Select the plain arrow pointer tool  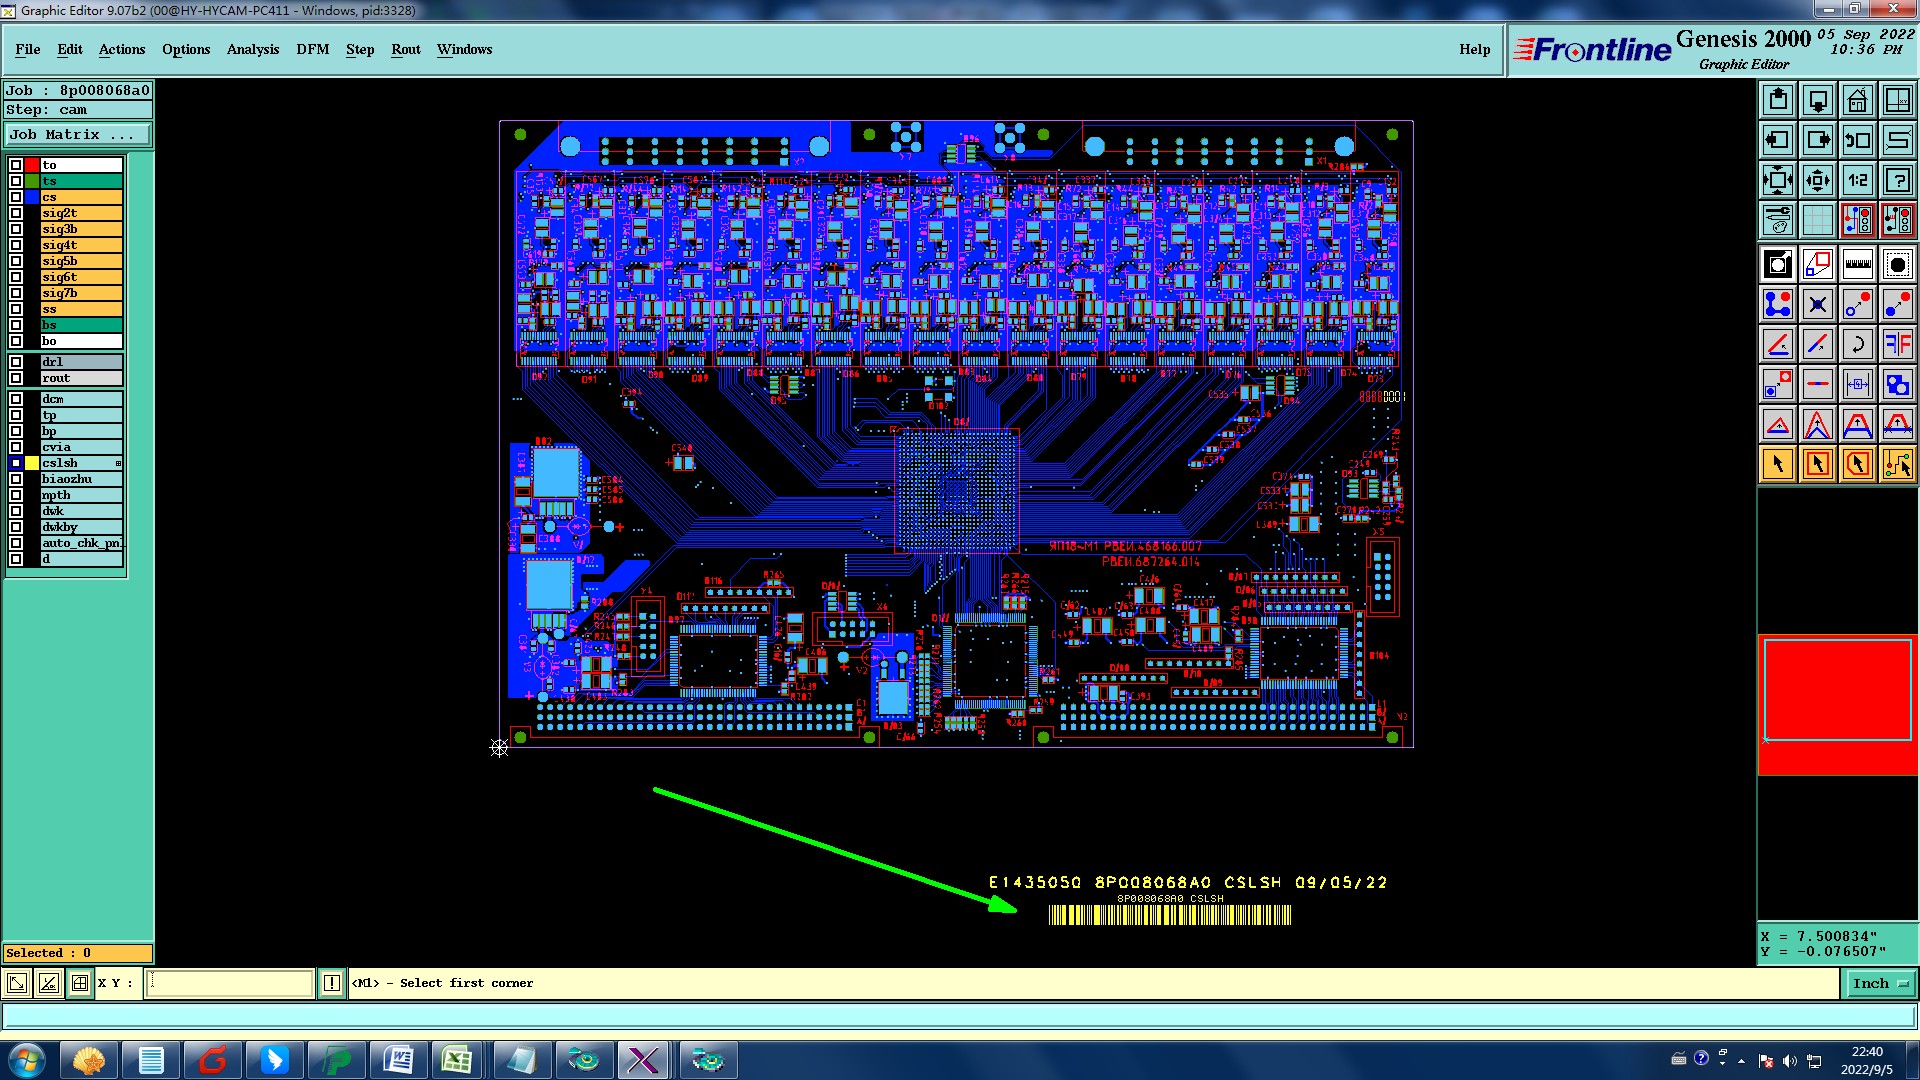tap(1778, 464)
